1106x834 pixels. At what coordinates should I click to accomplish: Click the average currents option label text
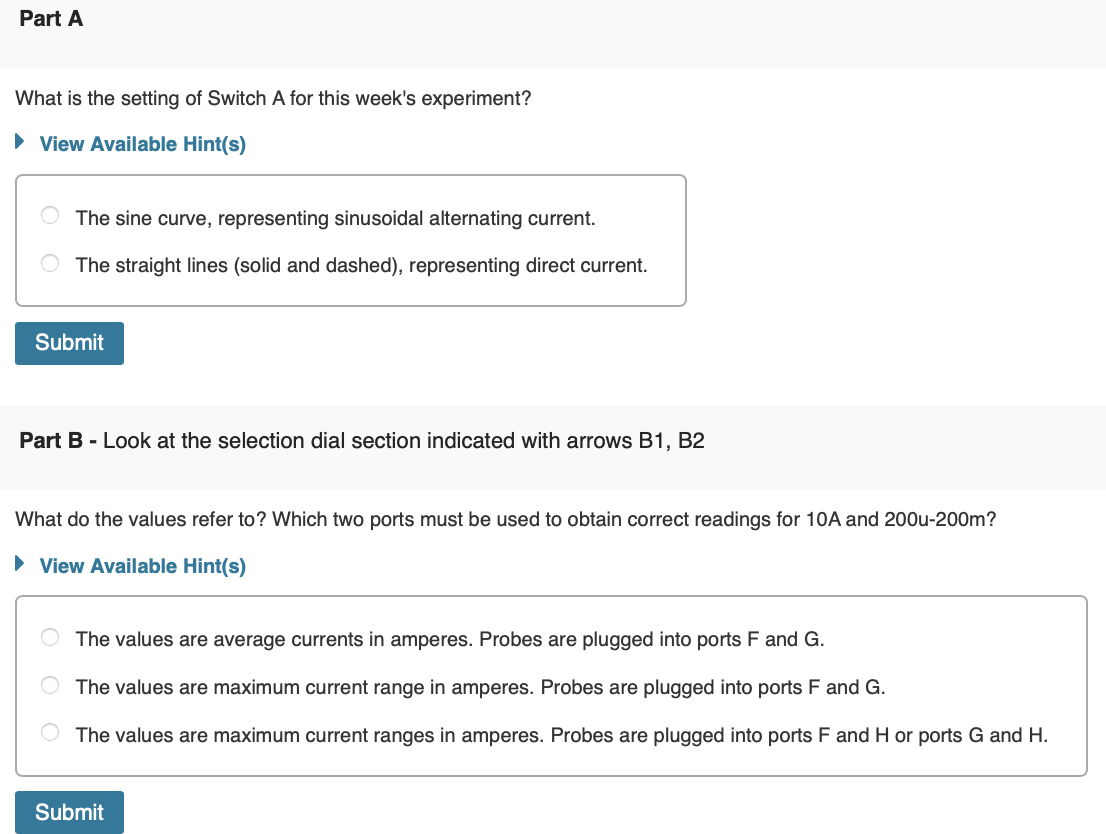coord(449,639)
